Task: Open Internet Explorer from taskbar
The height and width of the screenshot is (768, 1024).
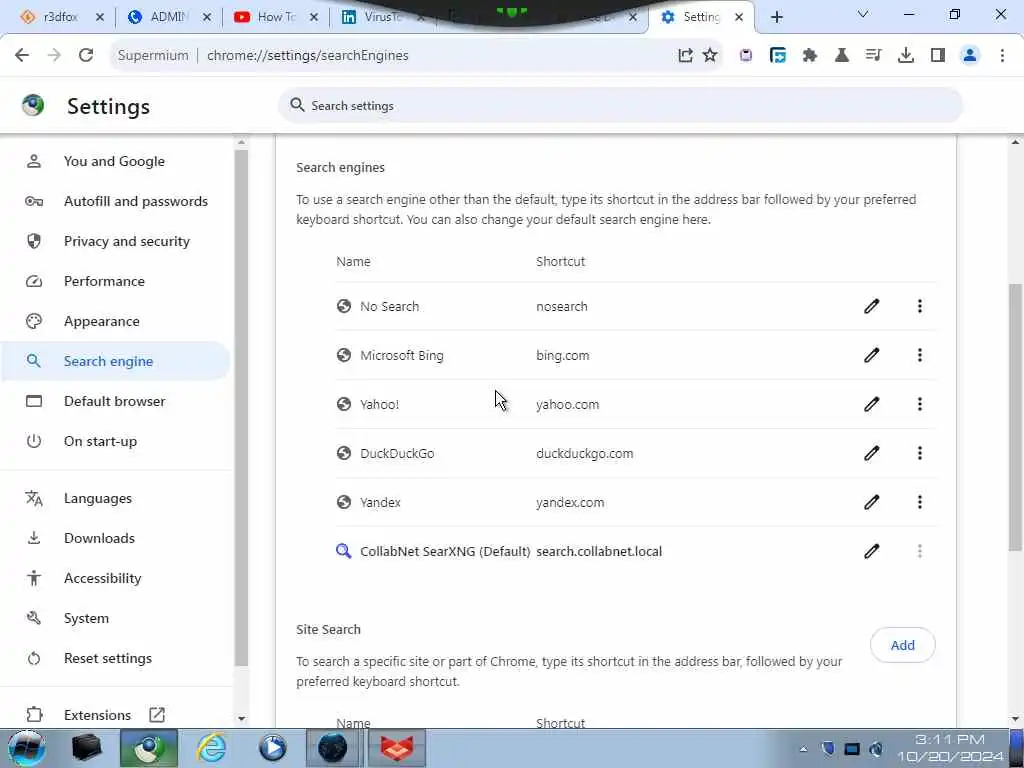Action: (212, 748)
